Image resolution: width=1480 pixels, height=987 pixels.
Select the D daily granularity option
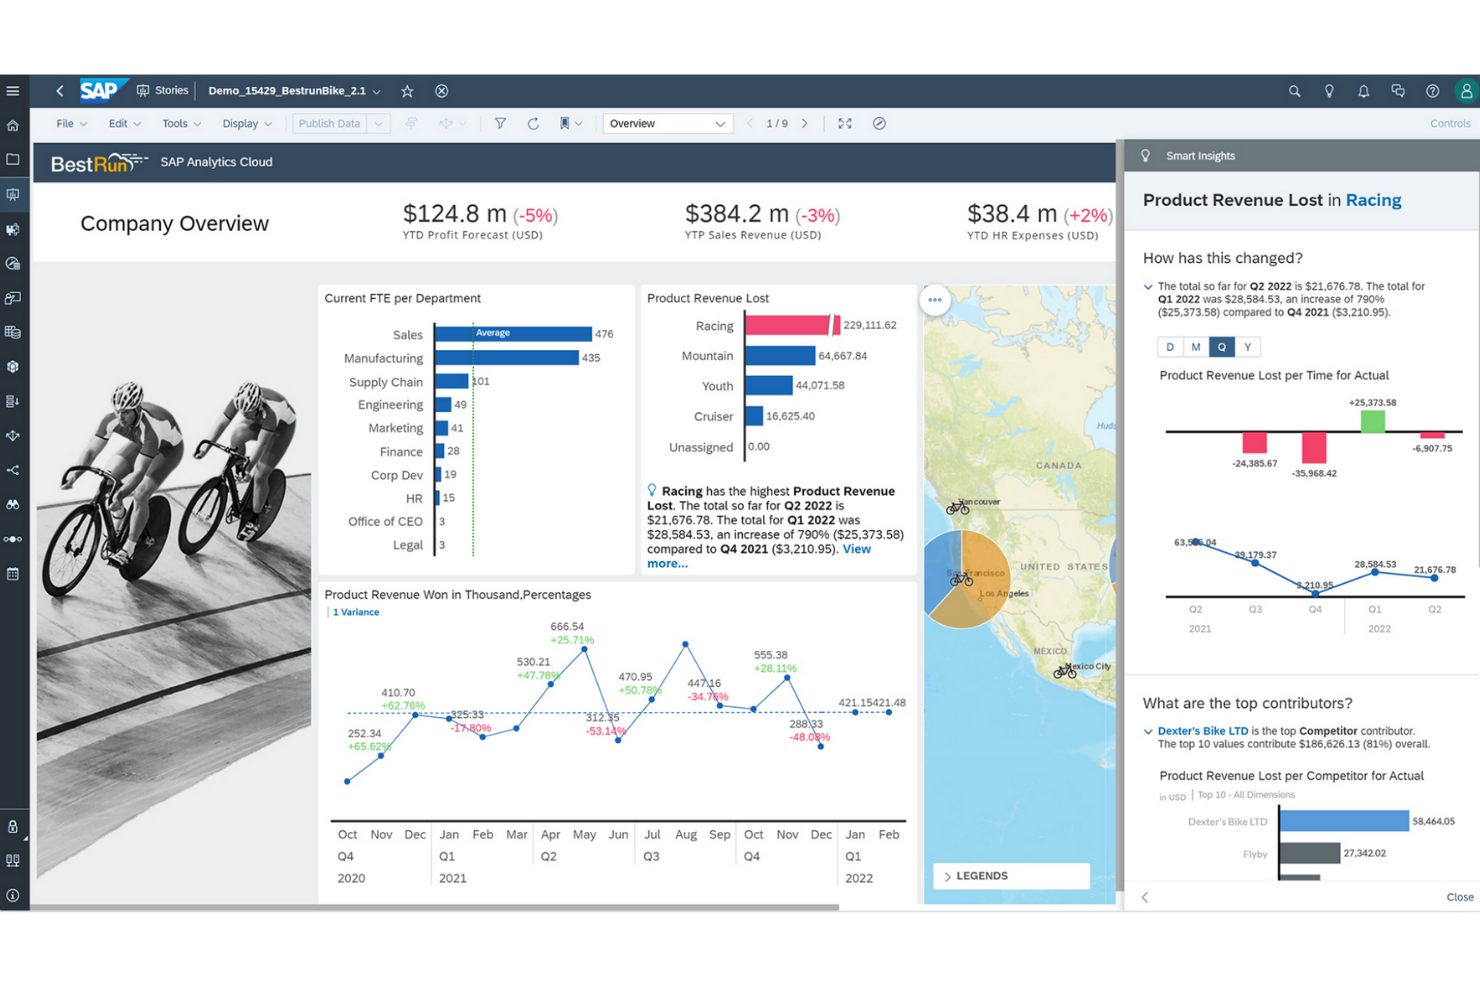click(1169, 346)
